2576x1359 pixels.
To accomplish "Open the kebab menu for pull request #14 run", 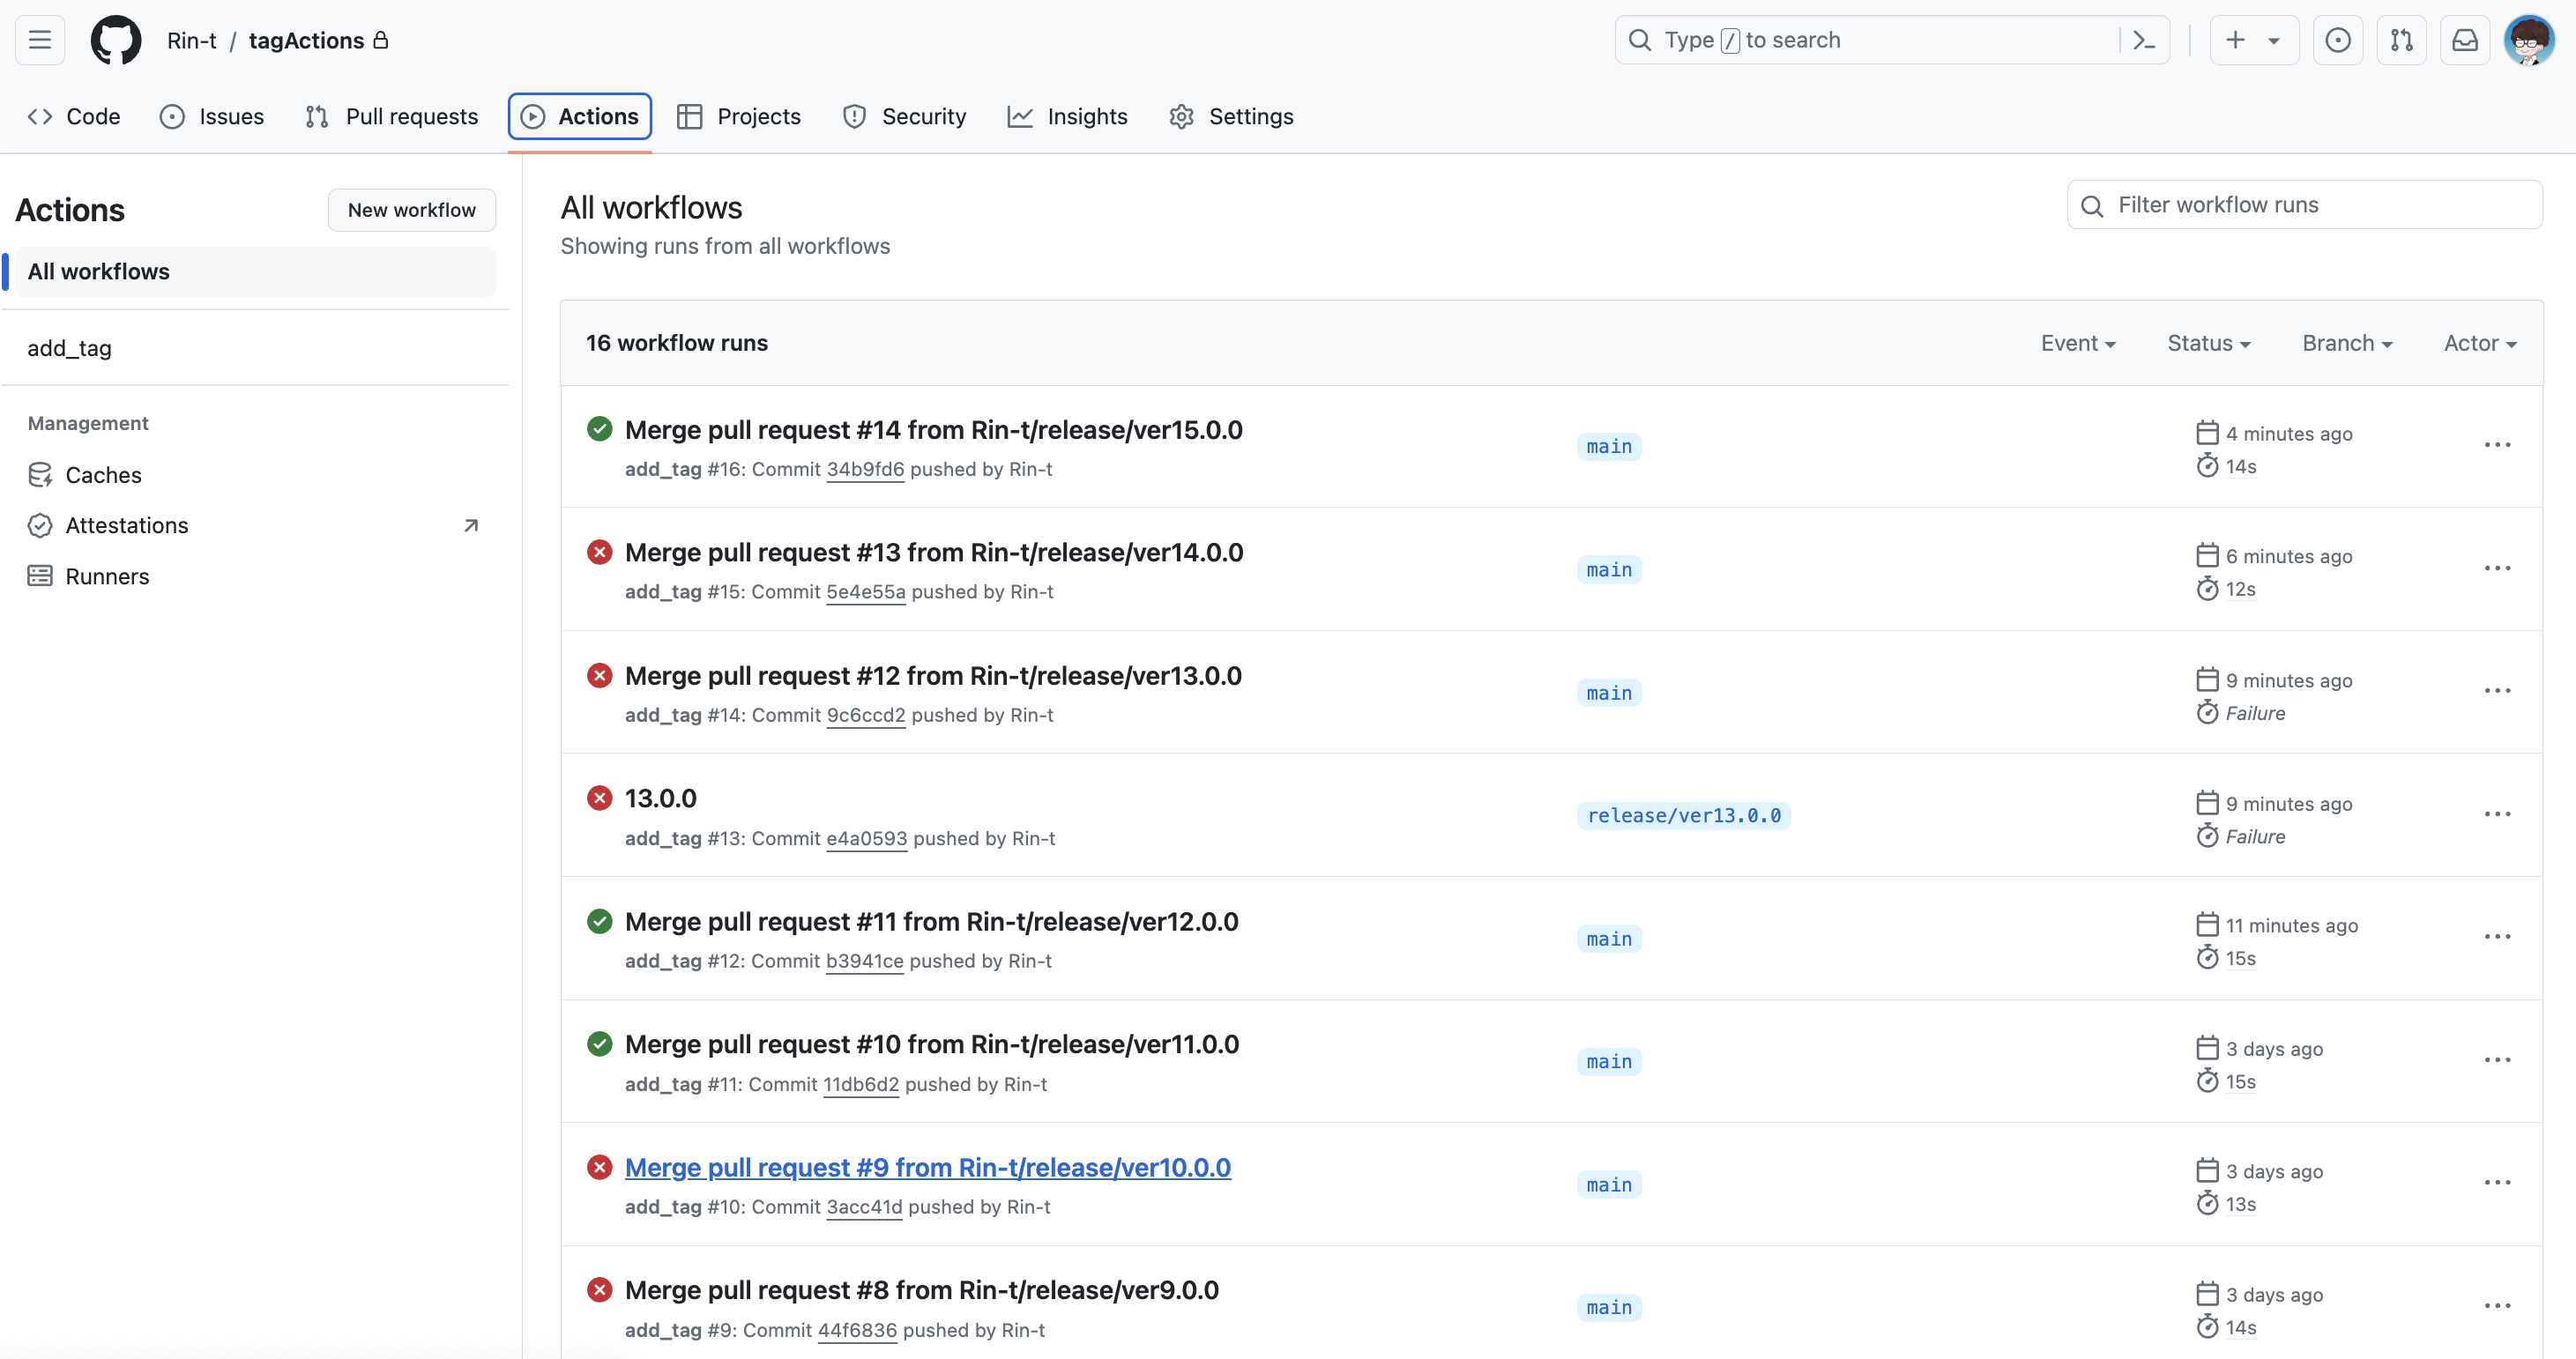I will [x=2497, y=445].
